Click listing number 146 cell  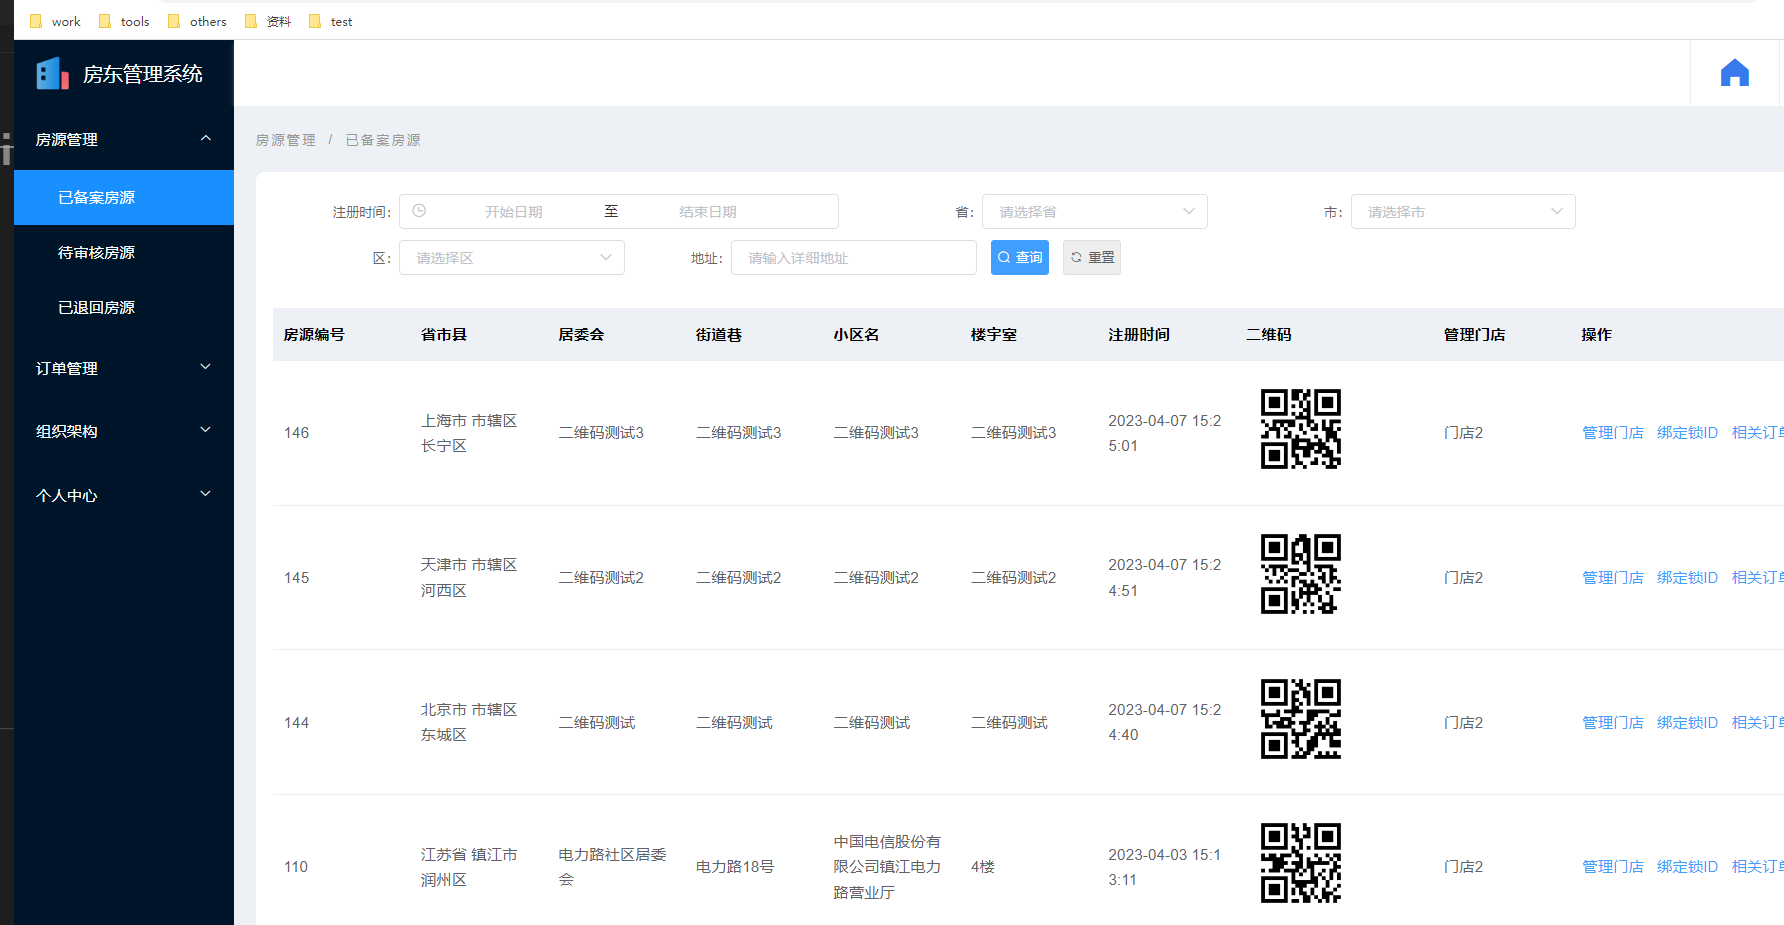296,432
